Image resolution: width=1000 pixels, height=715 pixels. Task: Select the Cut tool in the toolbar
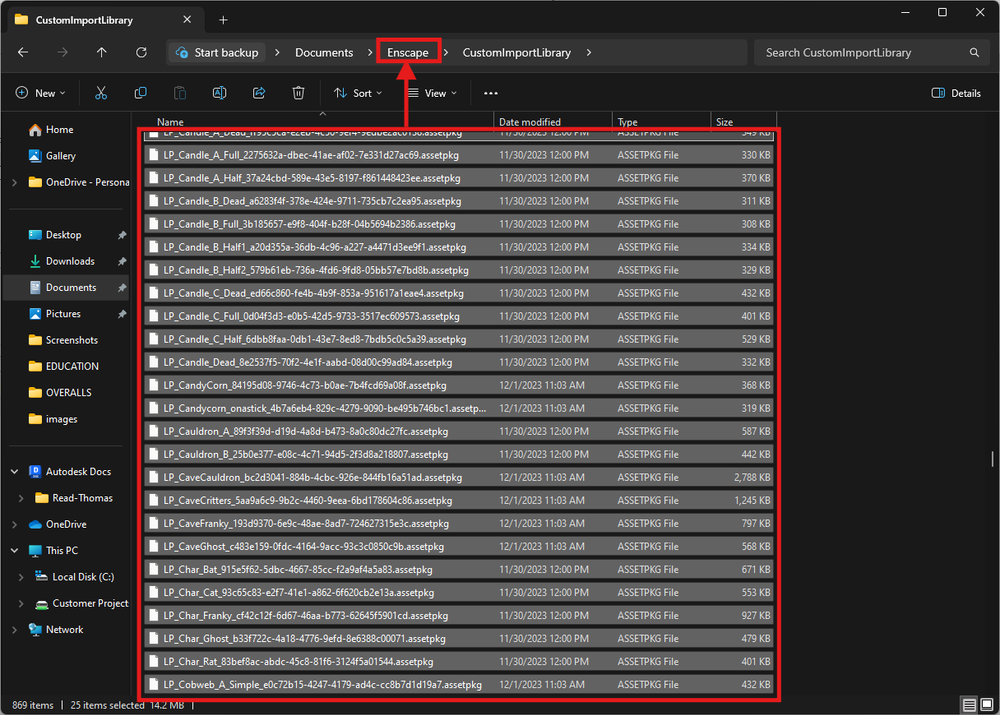point(100,92)
